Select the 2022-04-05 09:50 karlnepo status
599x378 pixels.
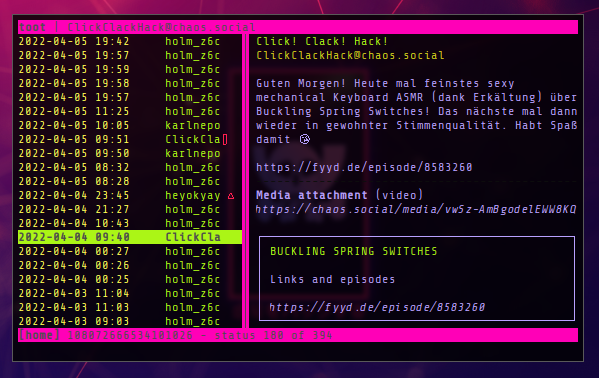pos(130,153)
